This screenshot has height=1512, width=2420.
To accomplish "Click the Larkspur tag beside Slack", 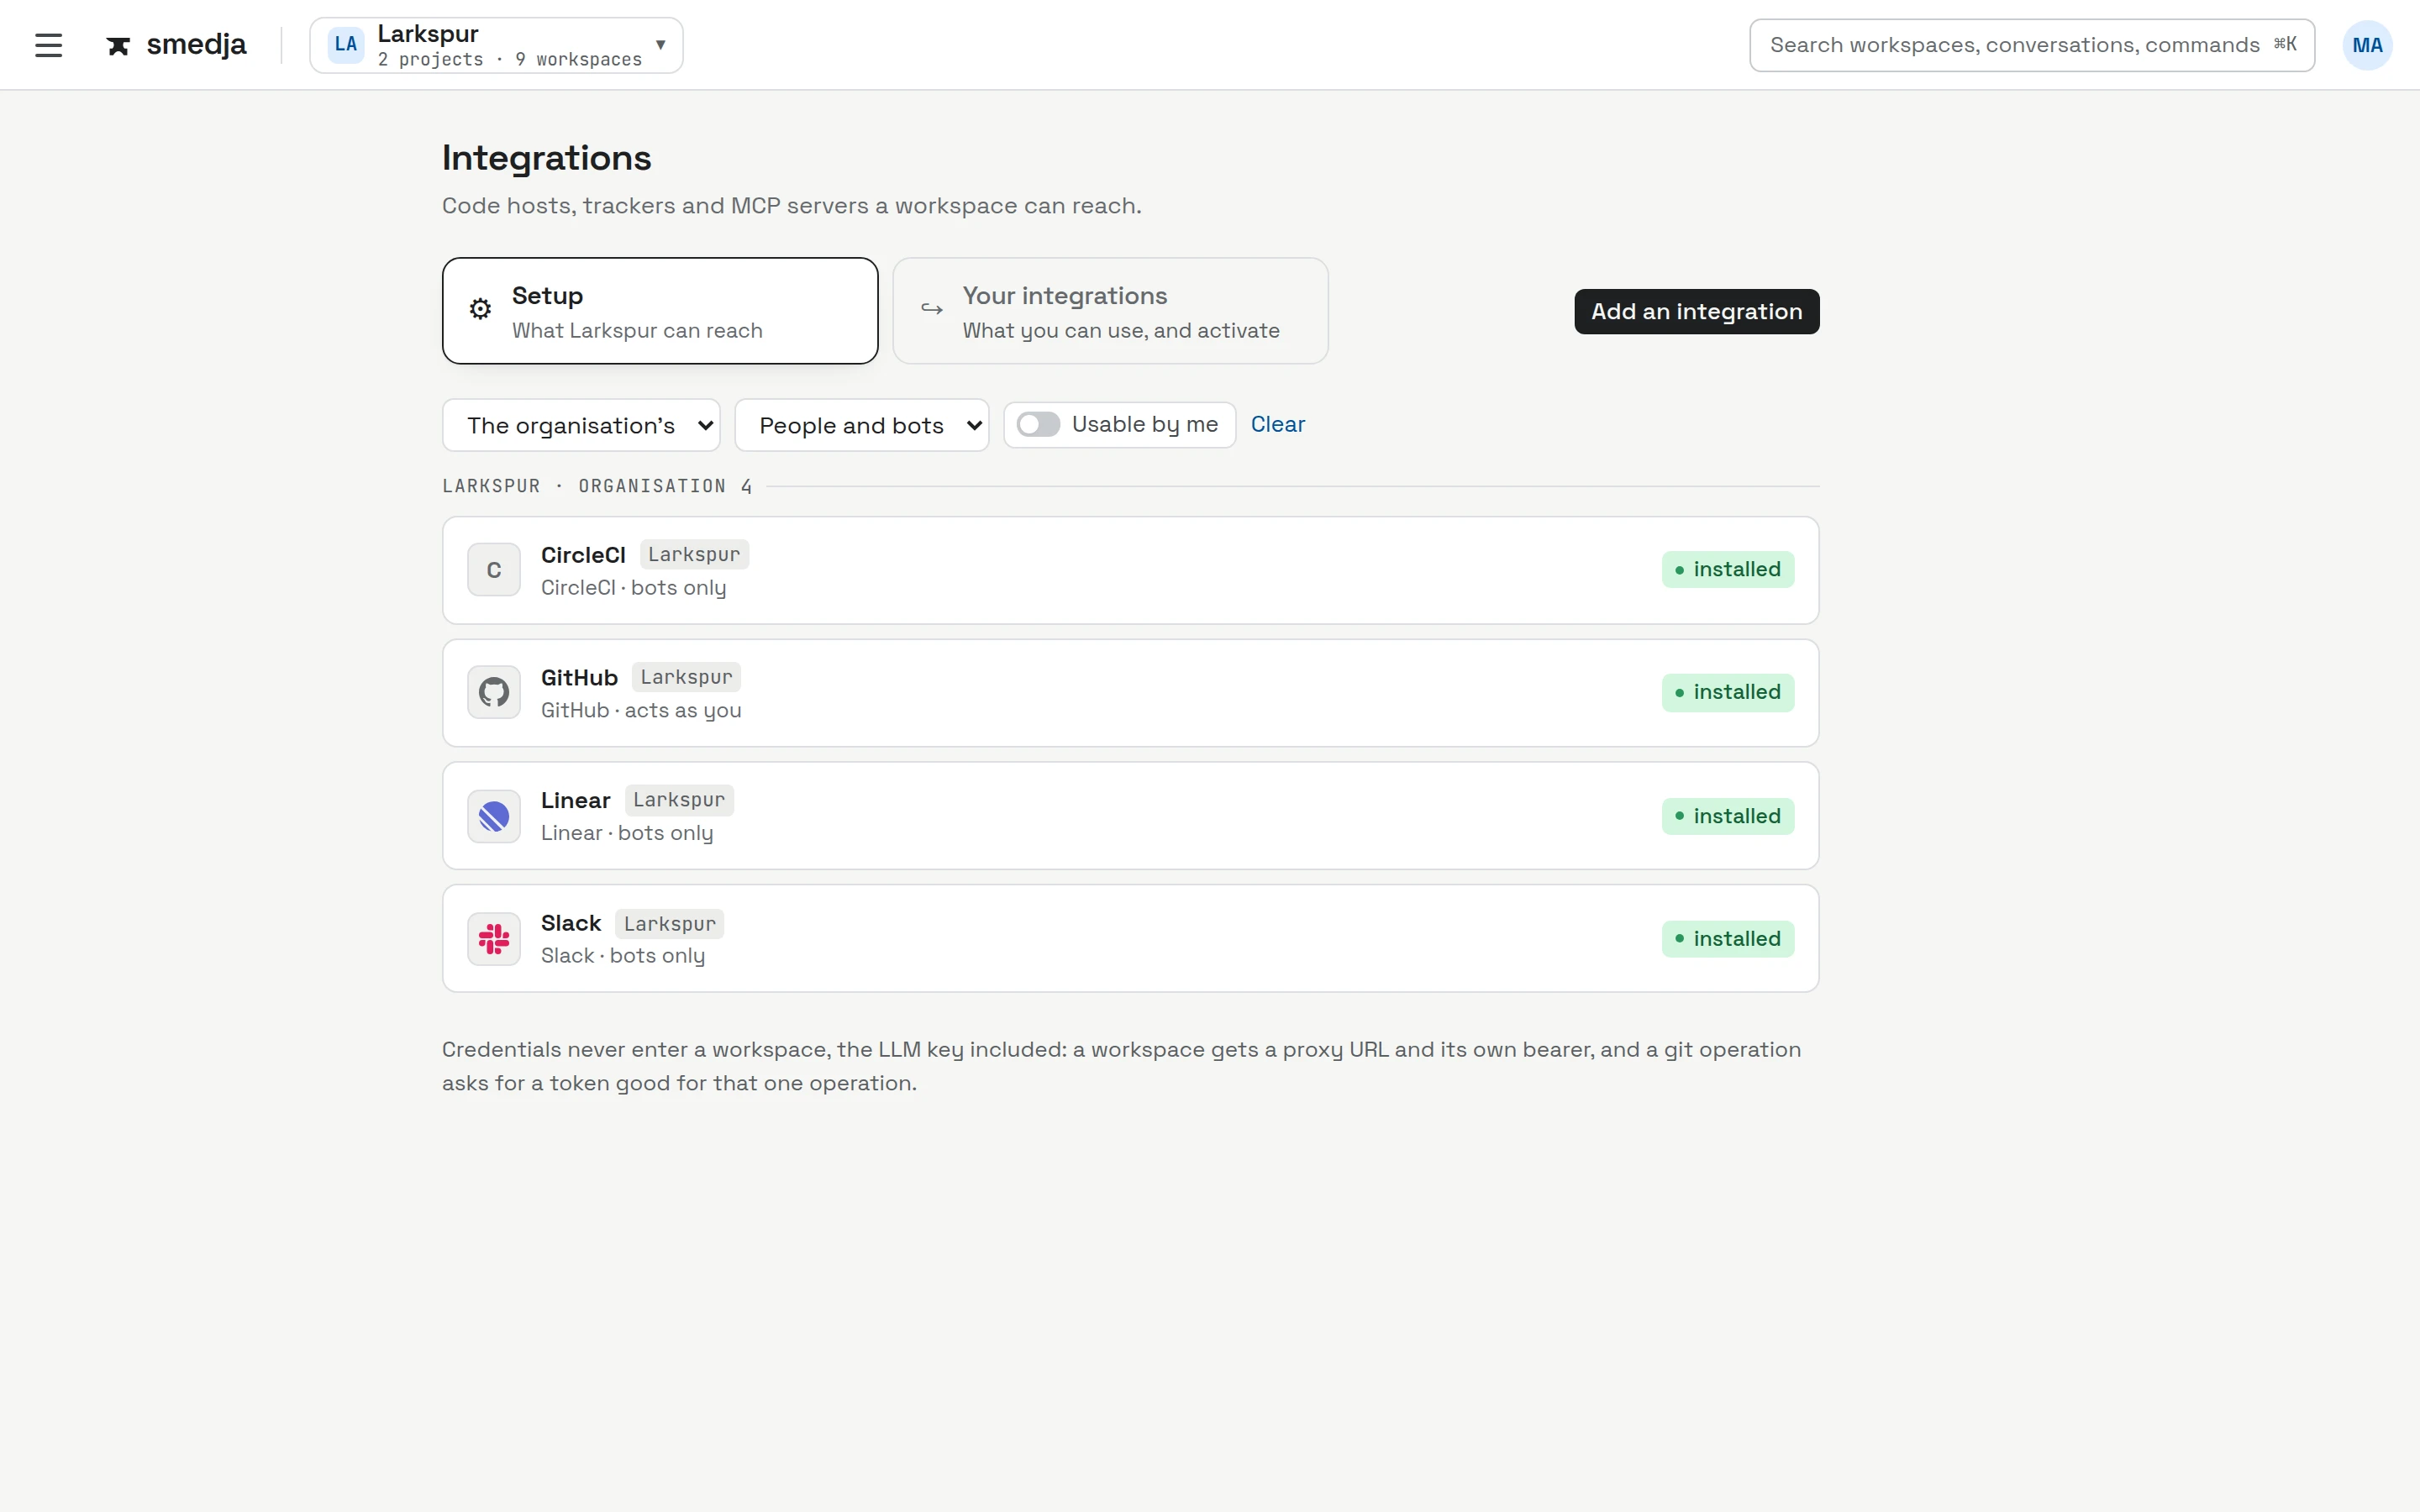I will (670, 923).
